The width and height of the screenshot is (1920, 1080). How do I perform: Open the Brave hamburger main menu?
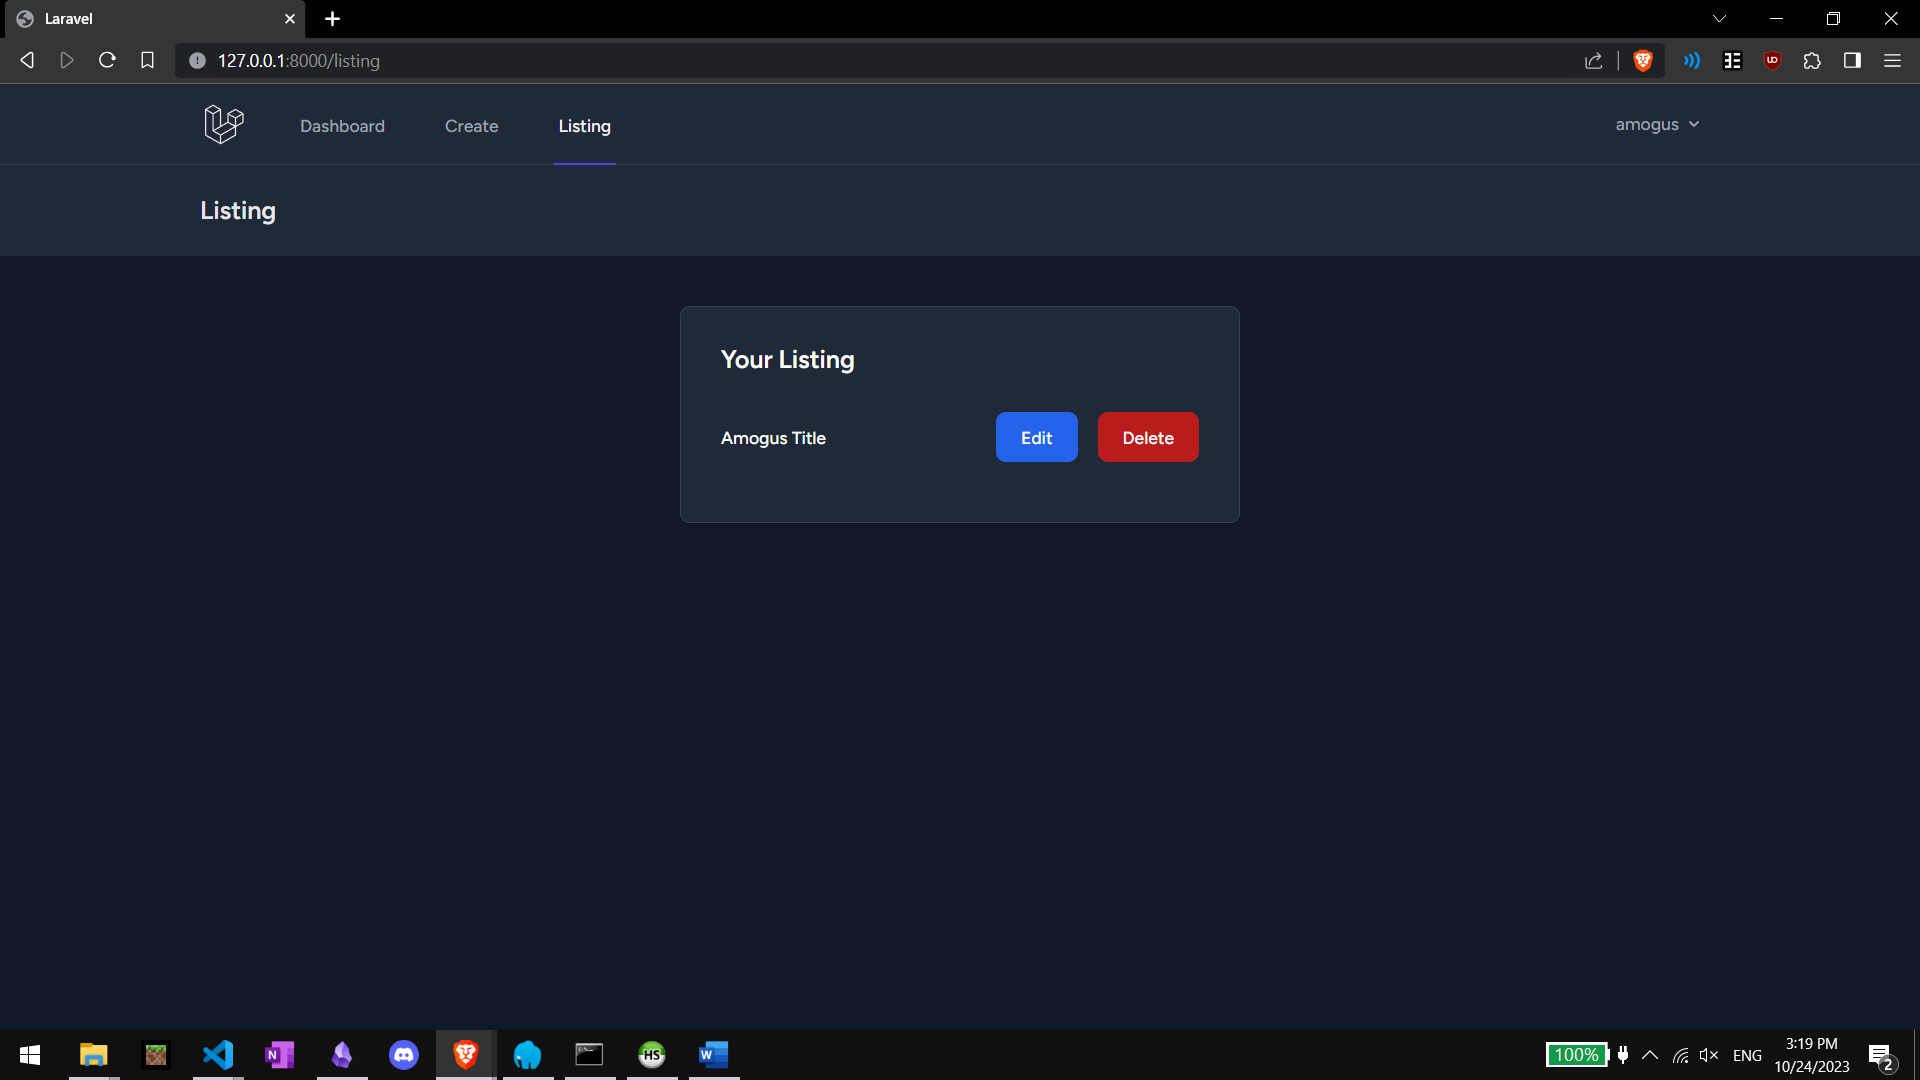pos(1892,61)
